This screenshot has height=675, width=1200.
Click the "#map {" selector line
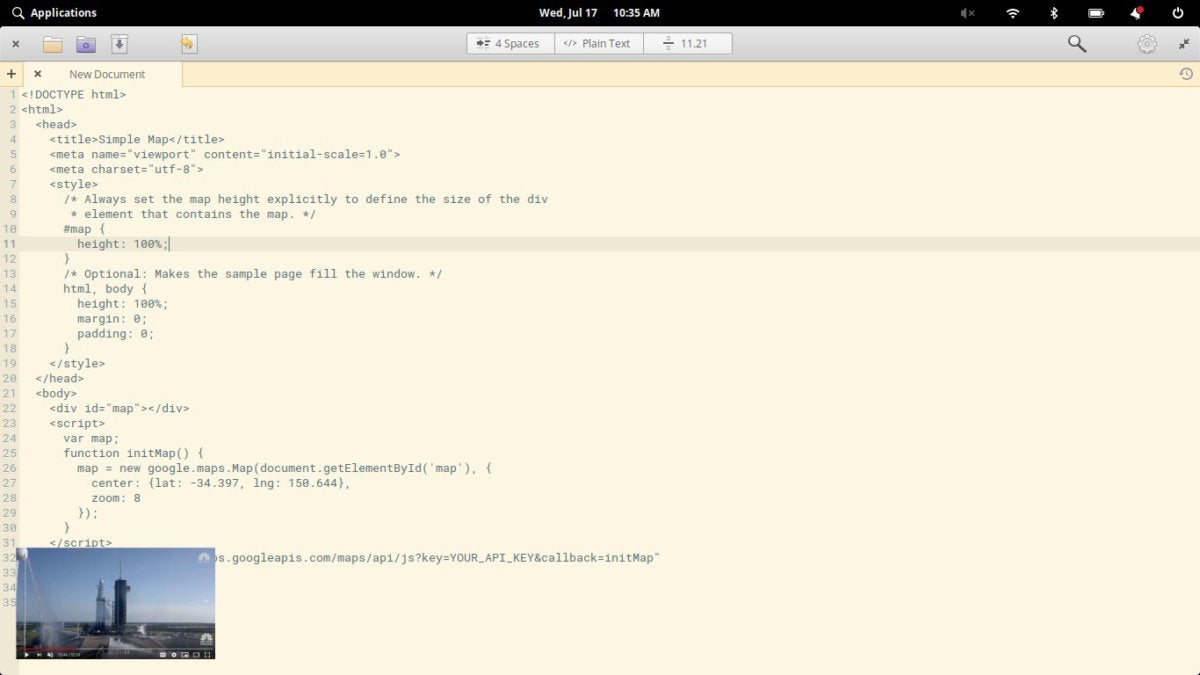point(84,229)
